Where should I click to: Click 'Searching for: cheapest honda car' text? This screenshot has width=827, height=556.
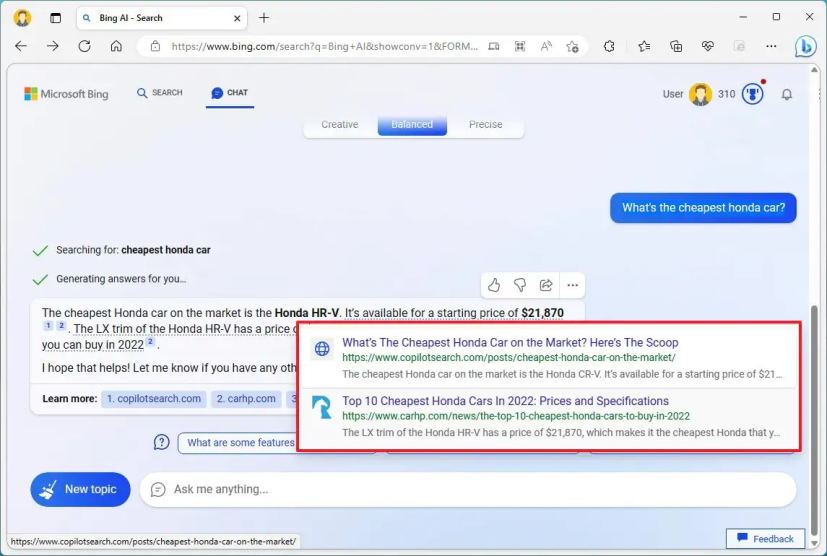tap(133, 250)
